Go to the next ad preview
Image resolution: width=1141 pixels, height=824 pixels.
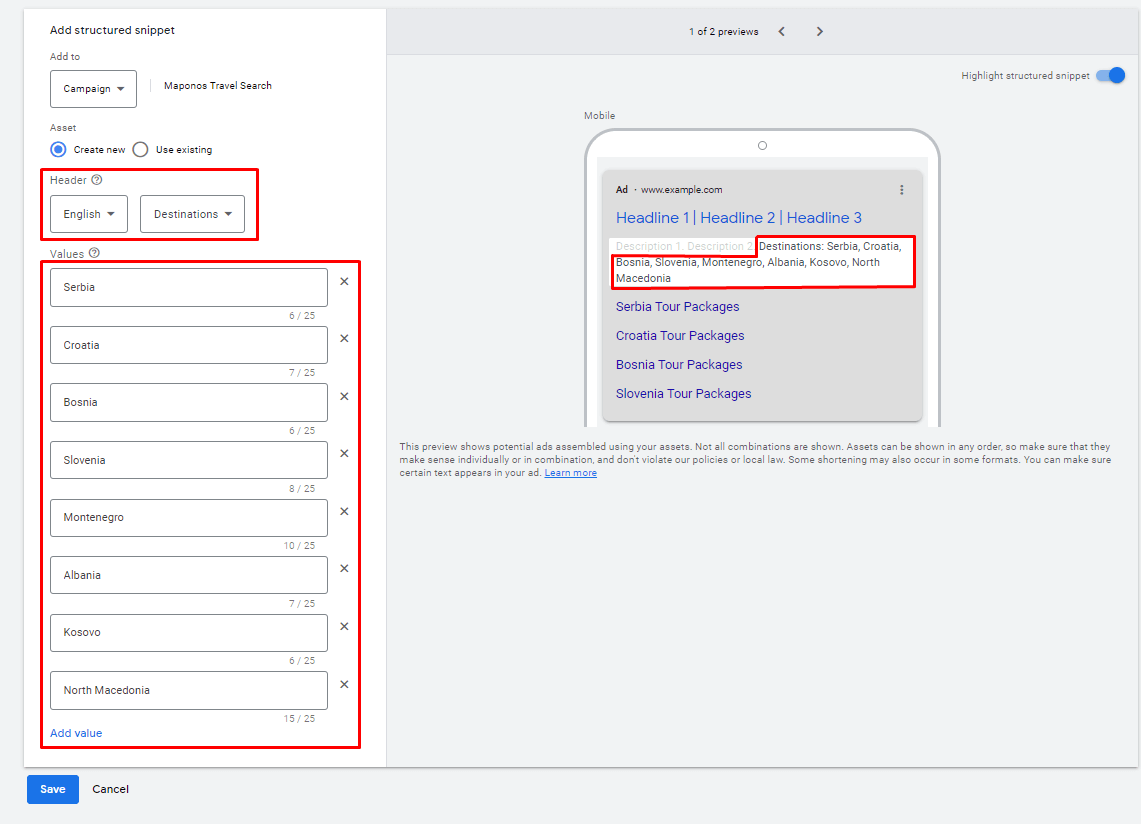point(819,31)
